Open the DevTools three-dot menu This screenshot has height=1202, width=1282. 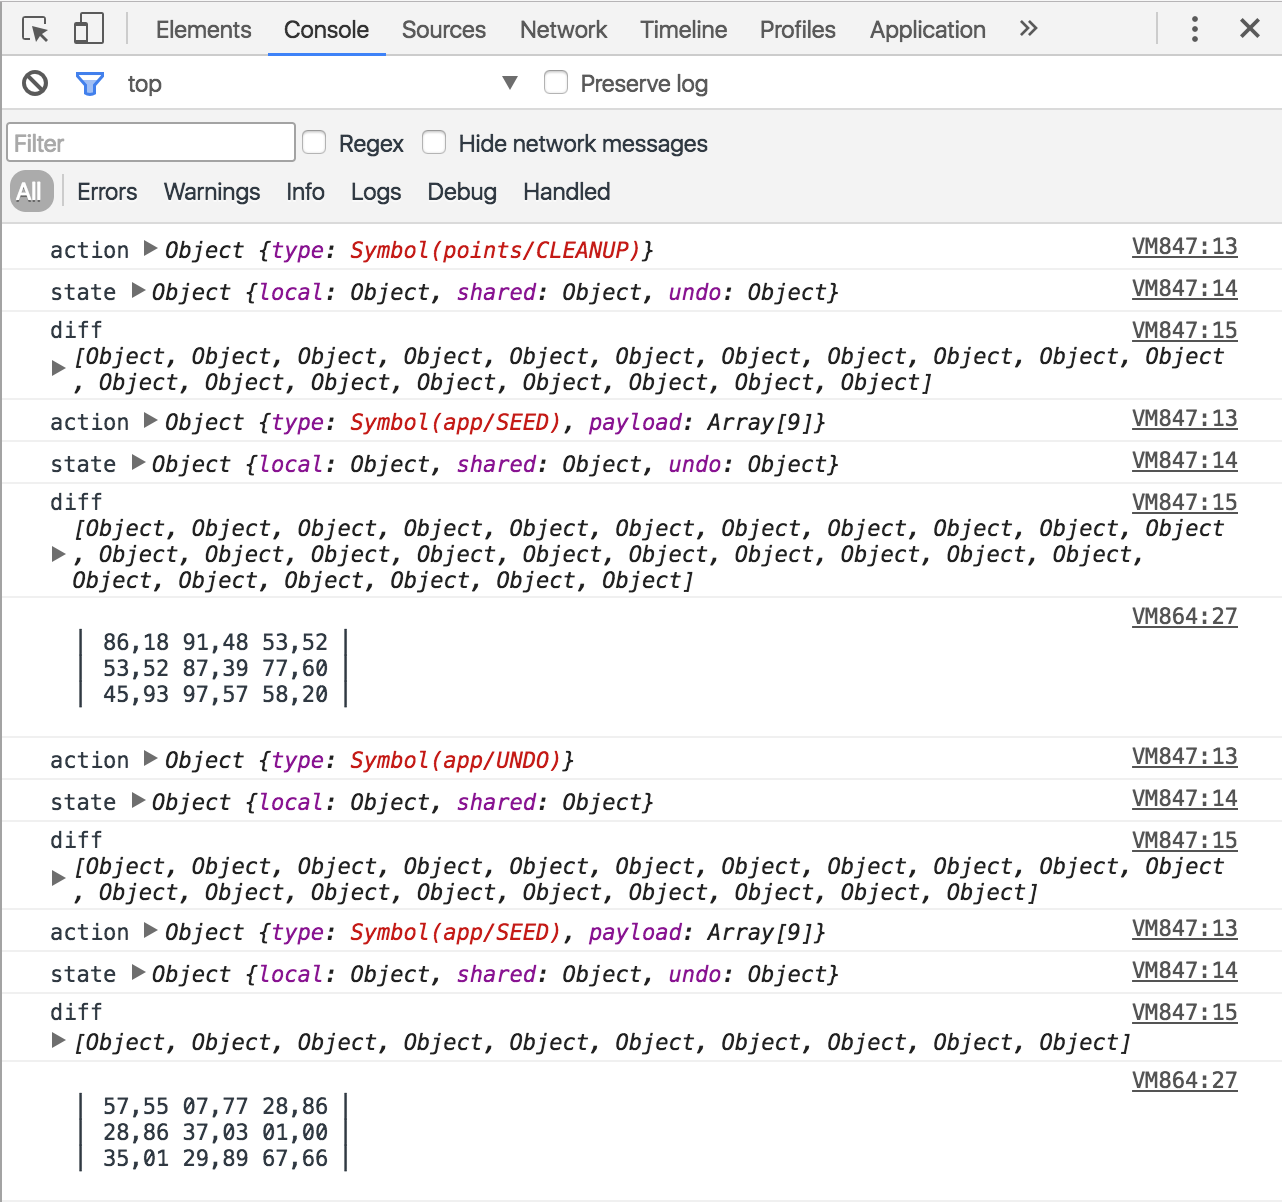click(1194, 29)
